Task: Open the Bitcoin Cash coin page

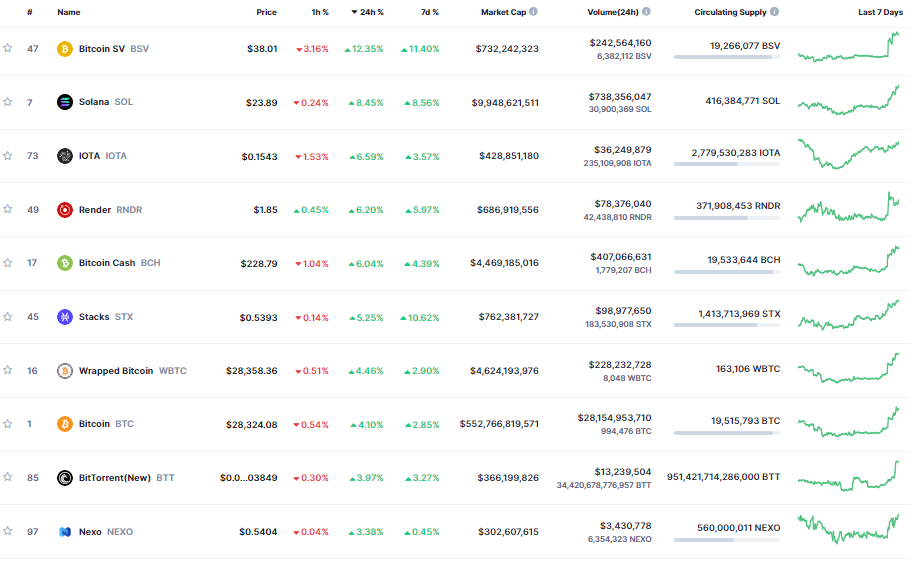Action: [108, 263]
